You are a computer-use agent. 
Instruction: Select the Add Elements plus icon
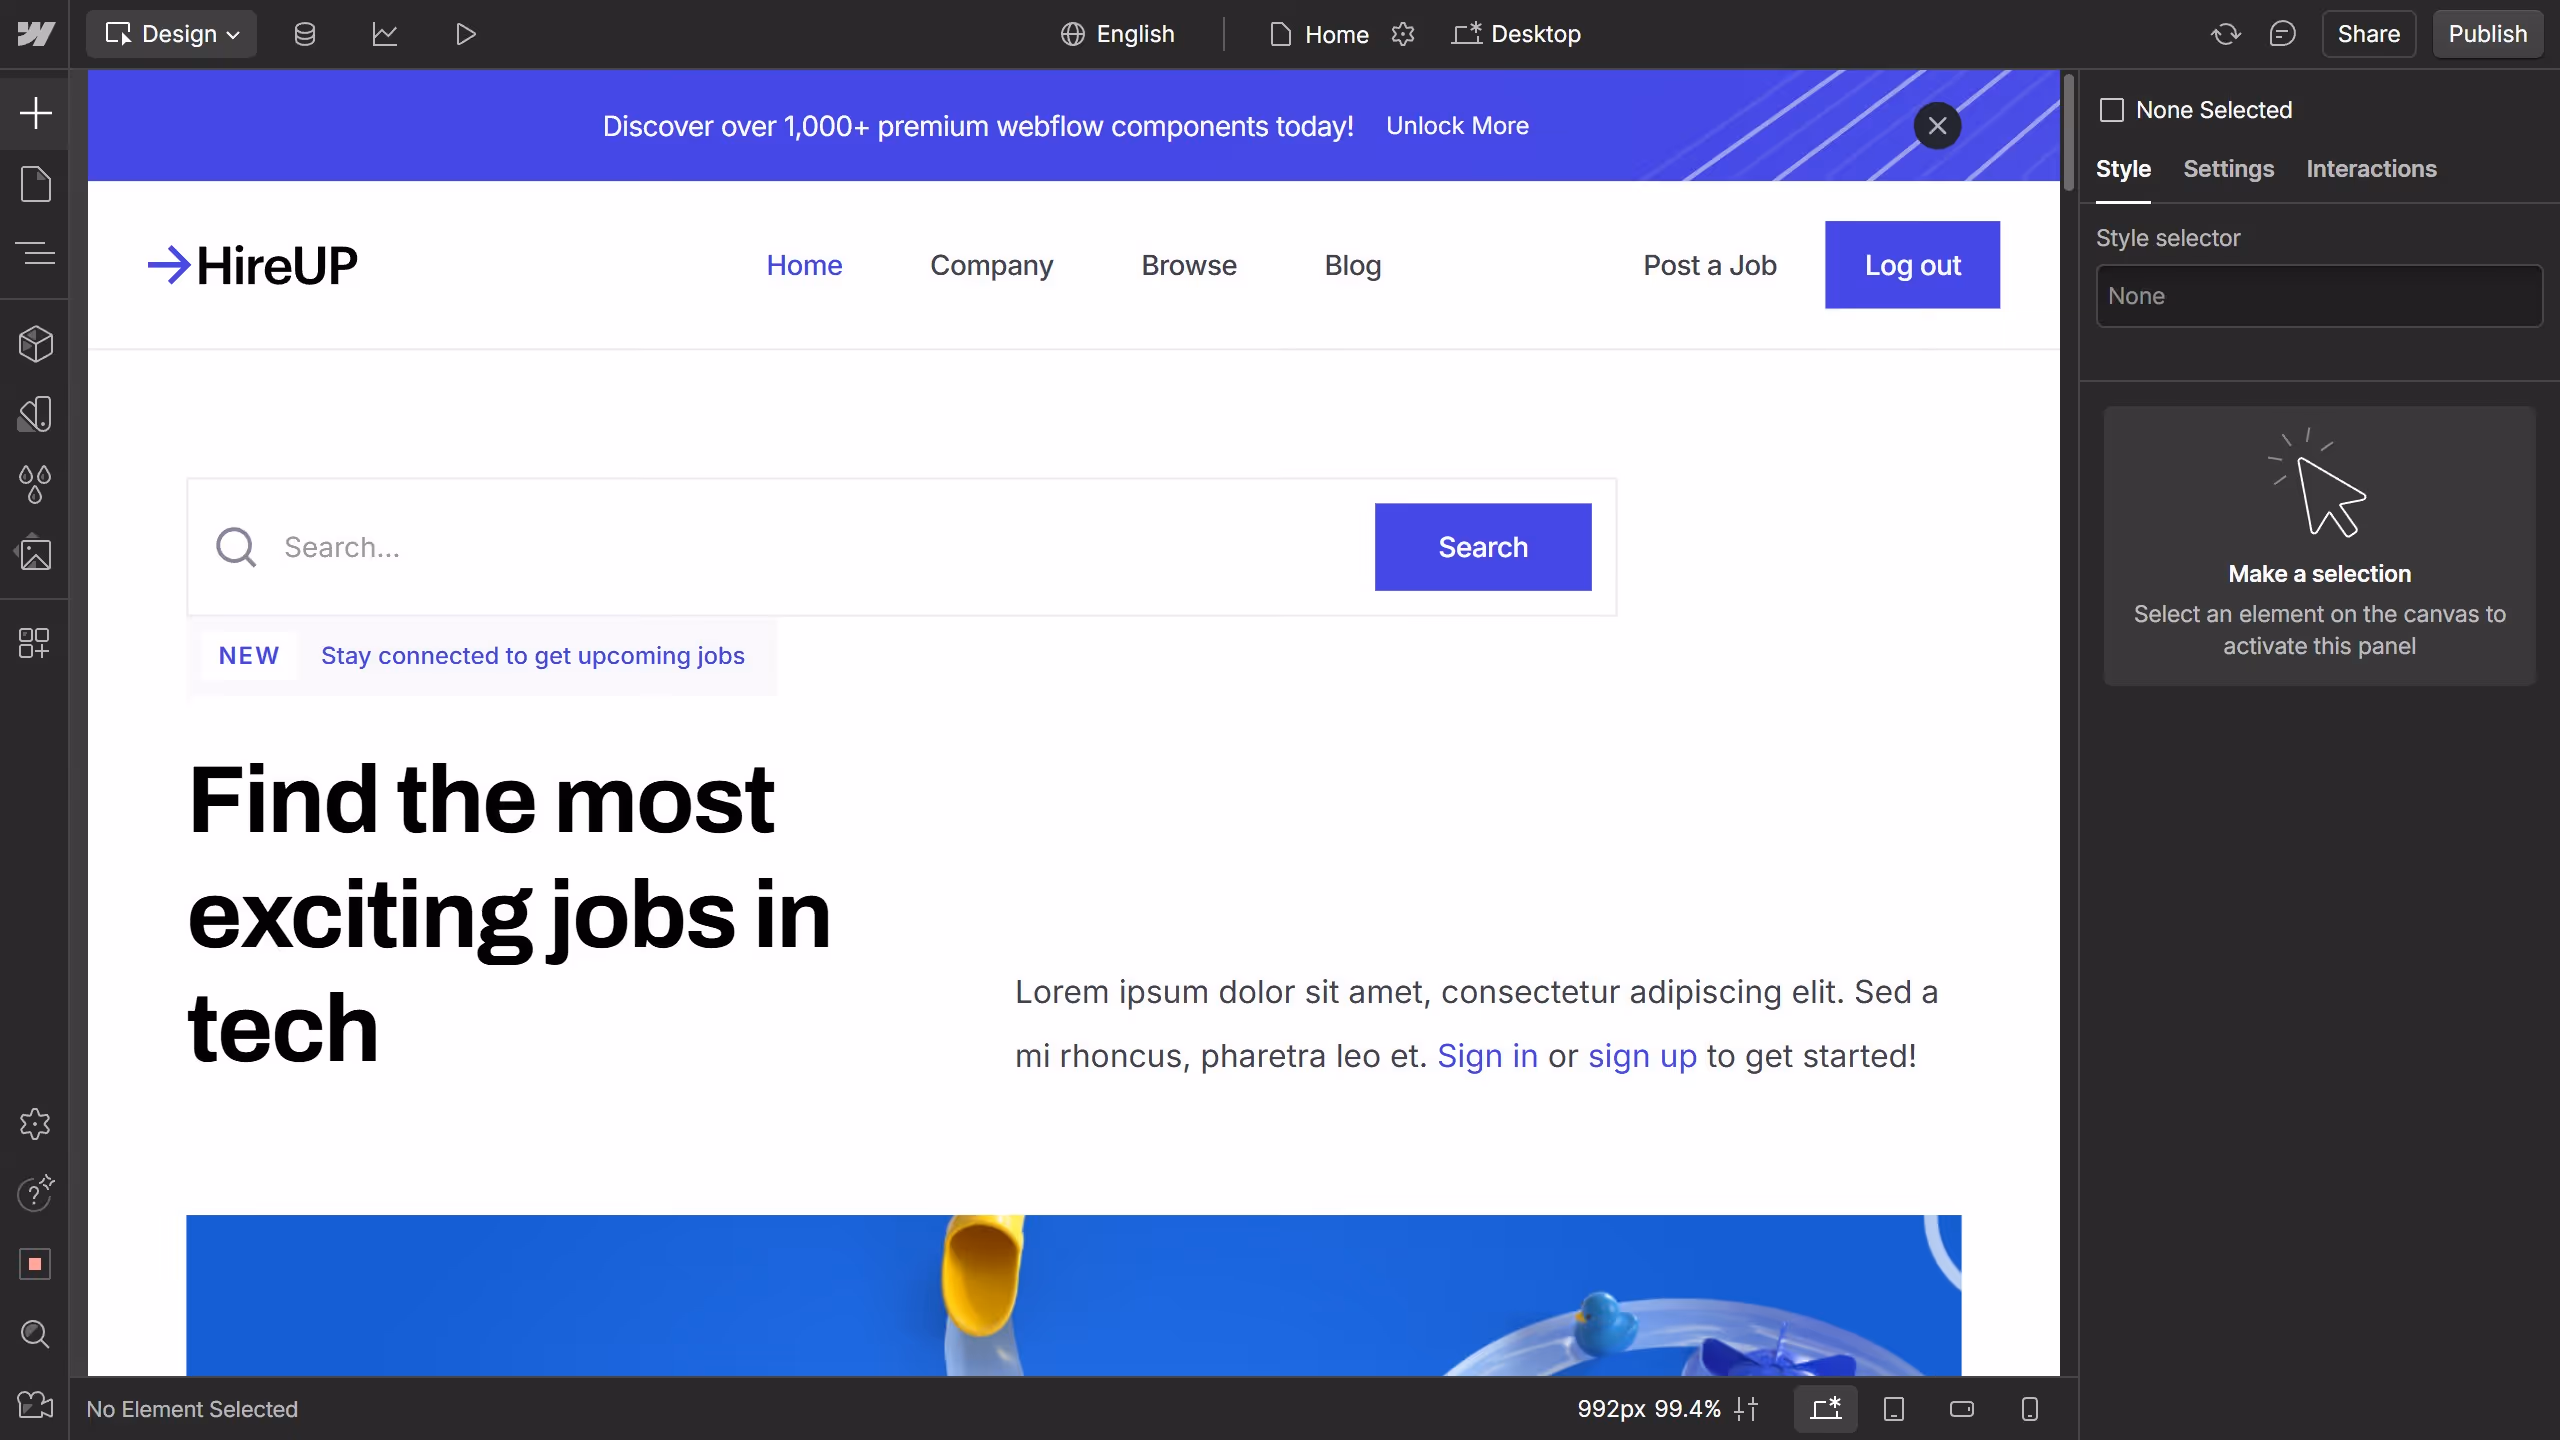tap(36, 114)
